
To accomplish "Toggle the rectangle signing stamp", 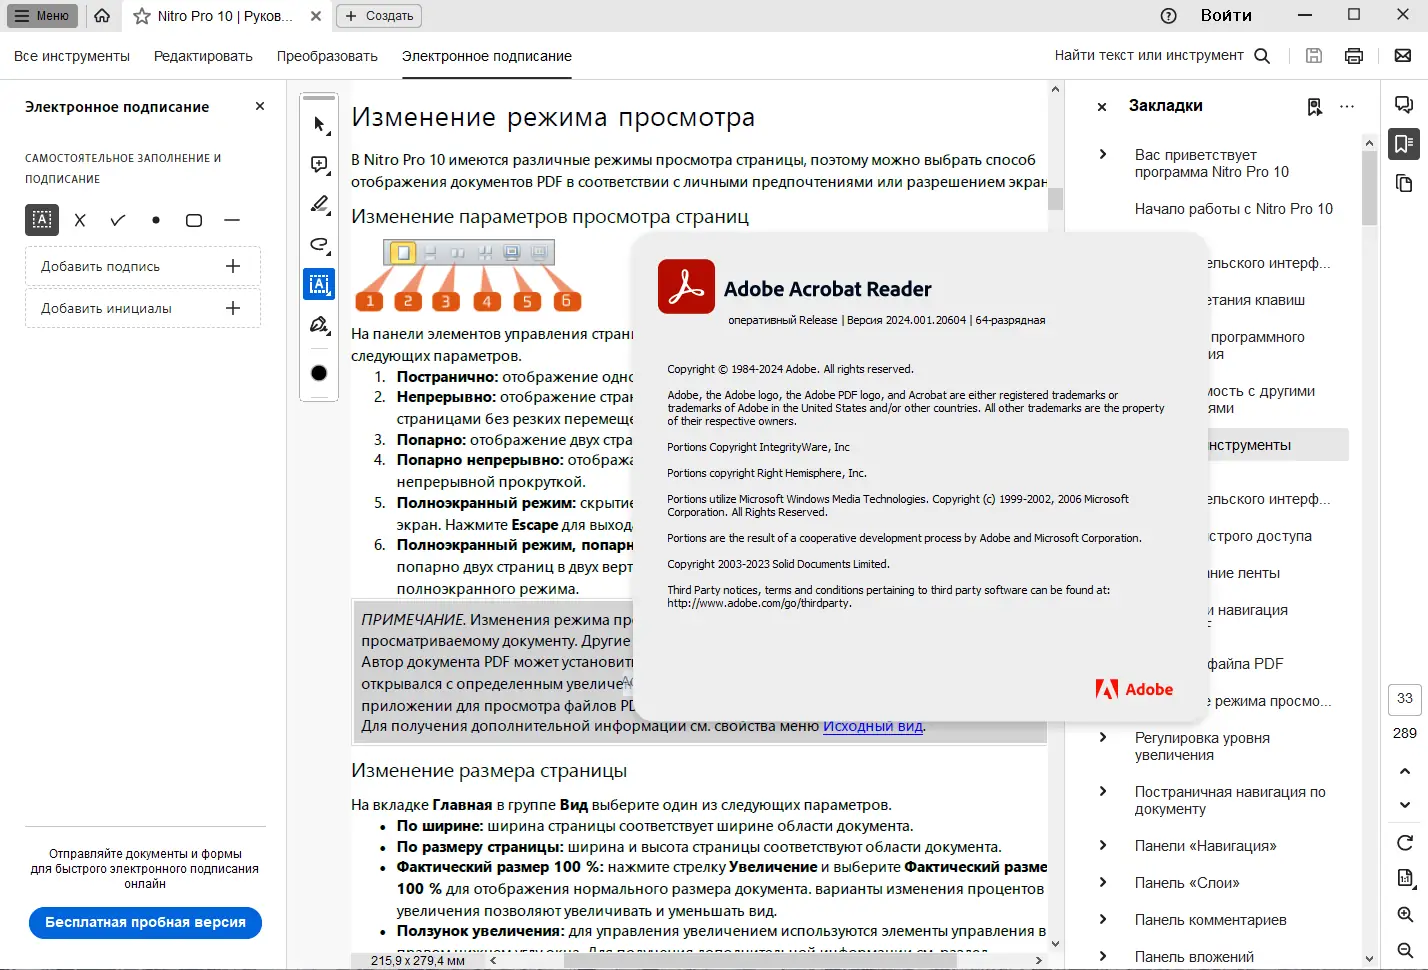I will click(x=193, y=220).
